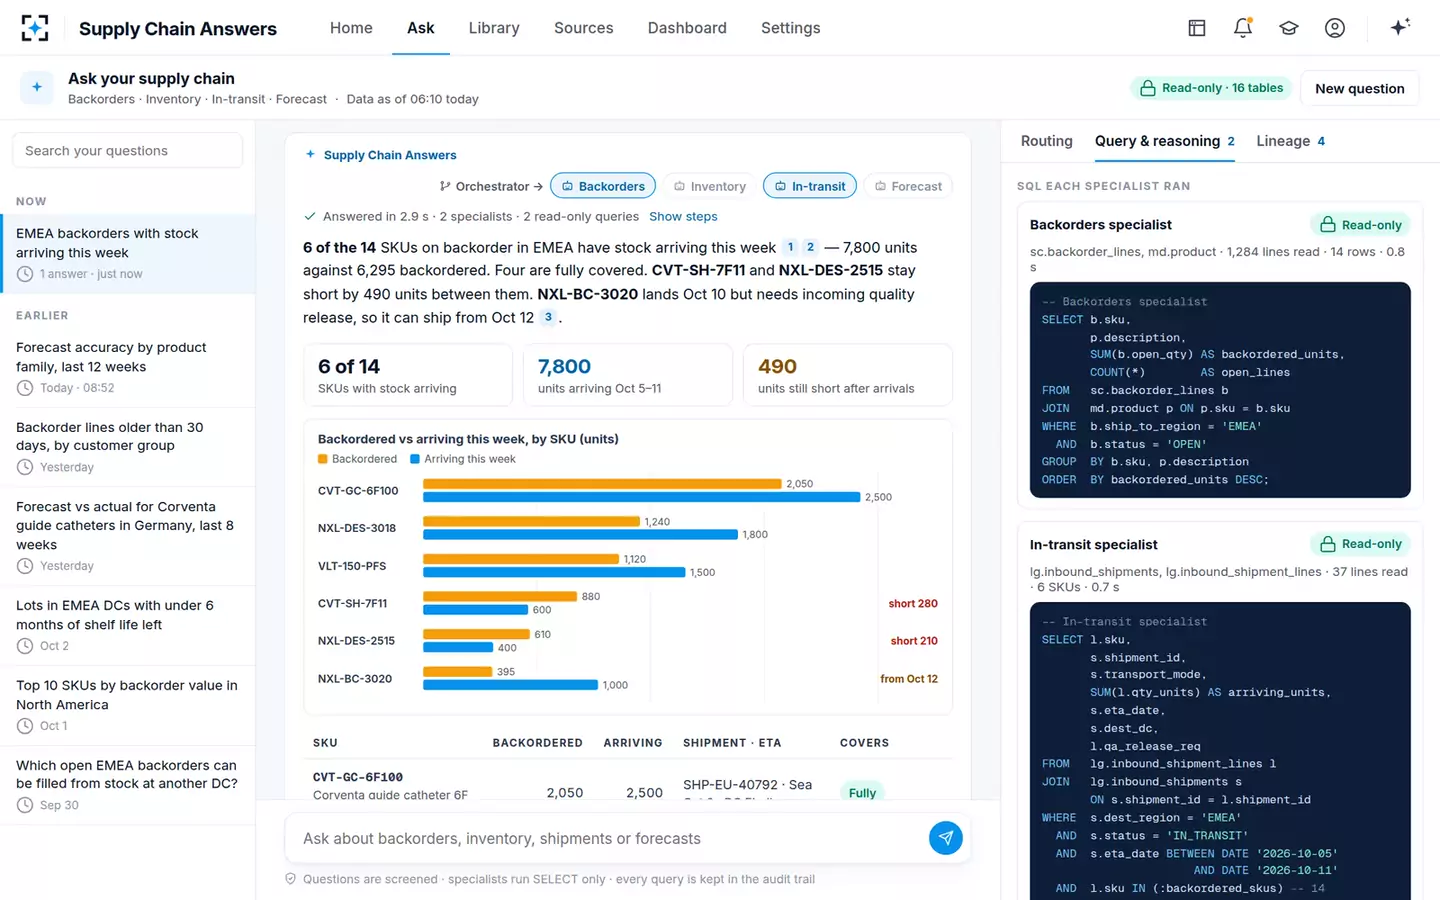Open the notifications bell

click(1243, 28)
